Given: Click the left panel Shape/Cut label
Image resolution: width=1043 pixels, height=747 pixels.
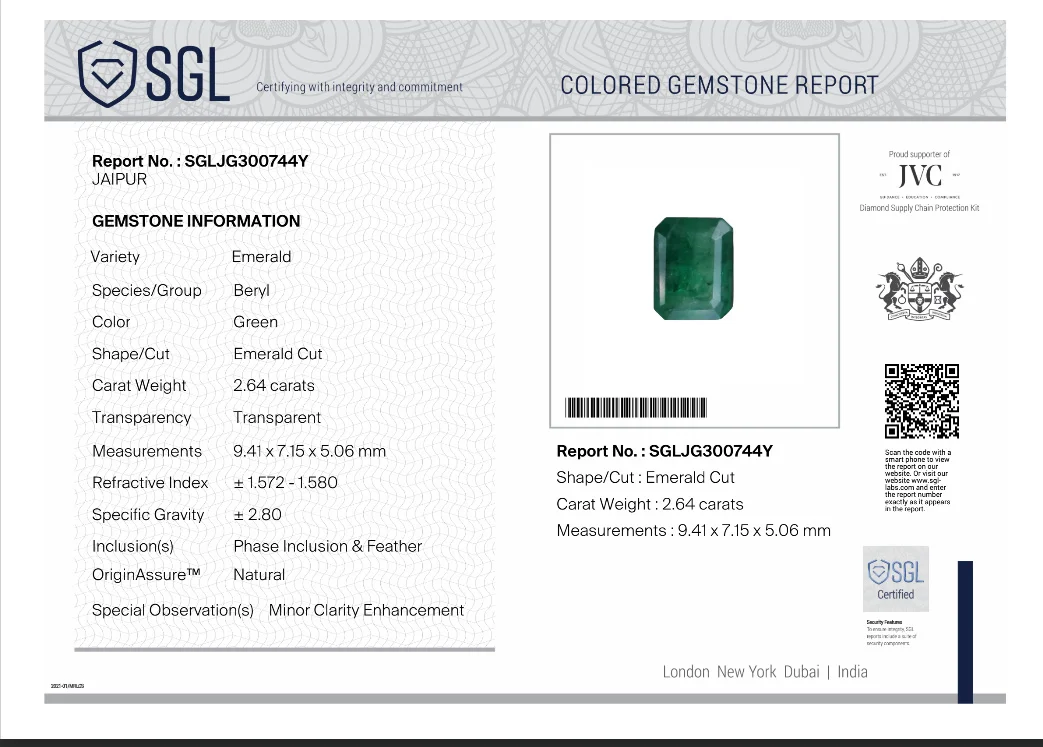Looking at the screenshot, I should [x=130, y=354].
